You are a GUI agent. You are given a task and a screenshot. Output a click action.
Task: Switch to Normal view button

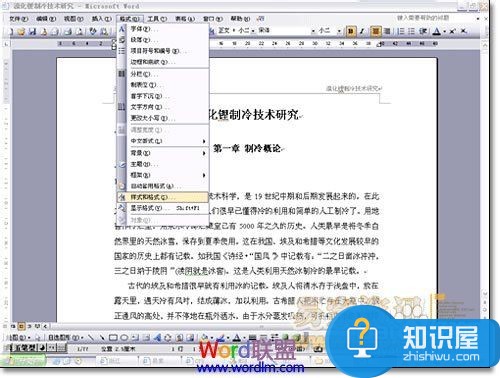click(13, 326)
